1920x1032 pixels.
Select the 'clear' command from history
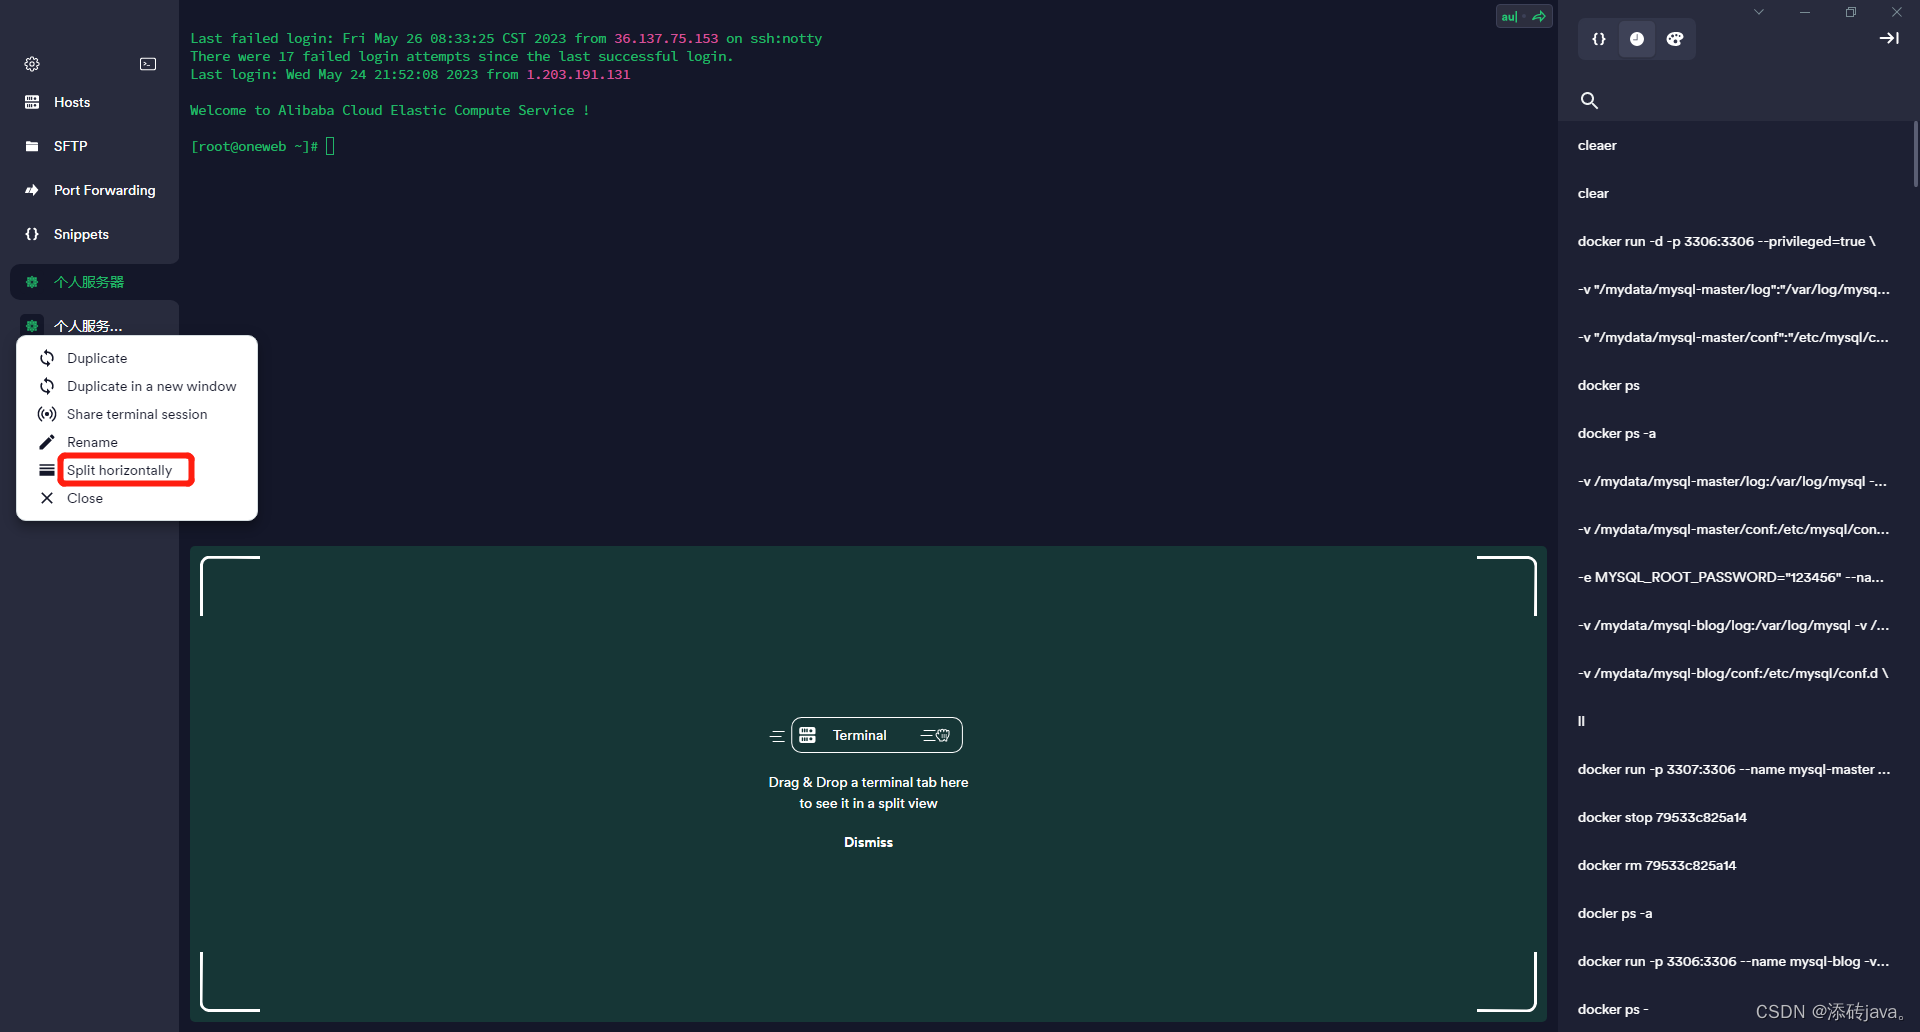tap(1593, 193)
